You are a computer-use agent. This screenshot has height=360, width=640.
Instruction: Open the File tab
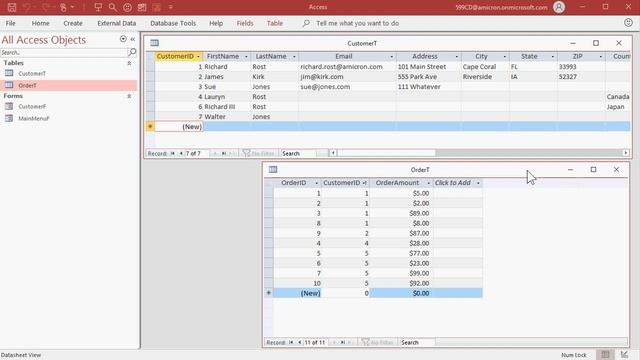tap(11, 23)
